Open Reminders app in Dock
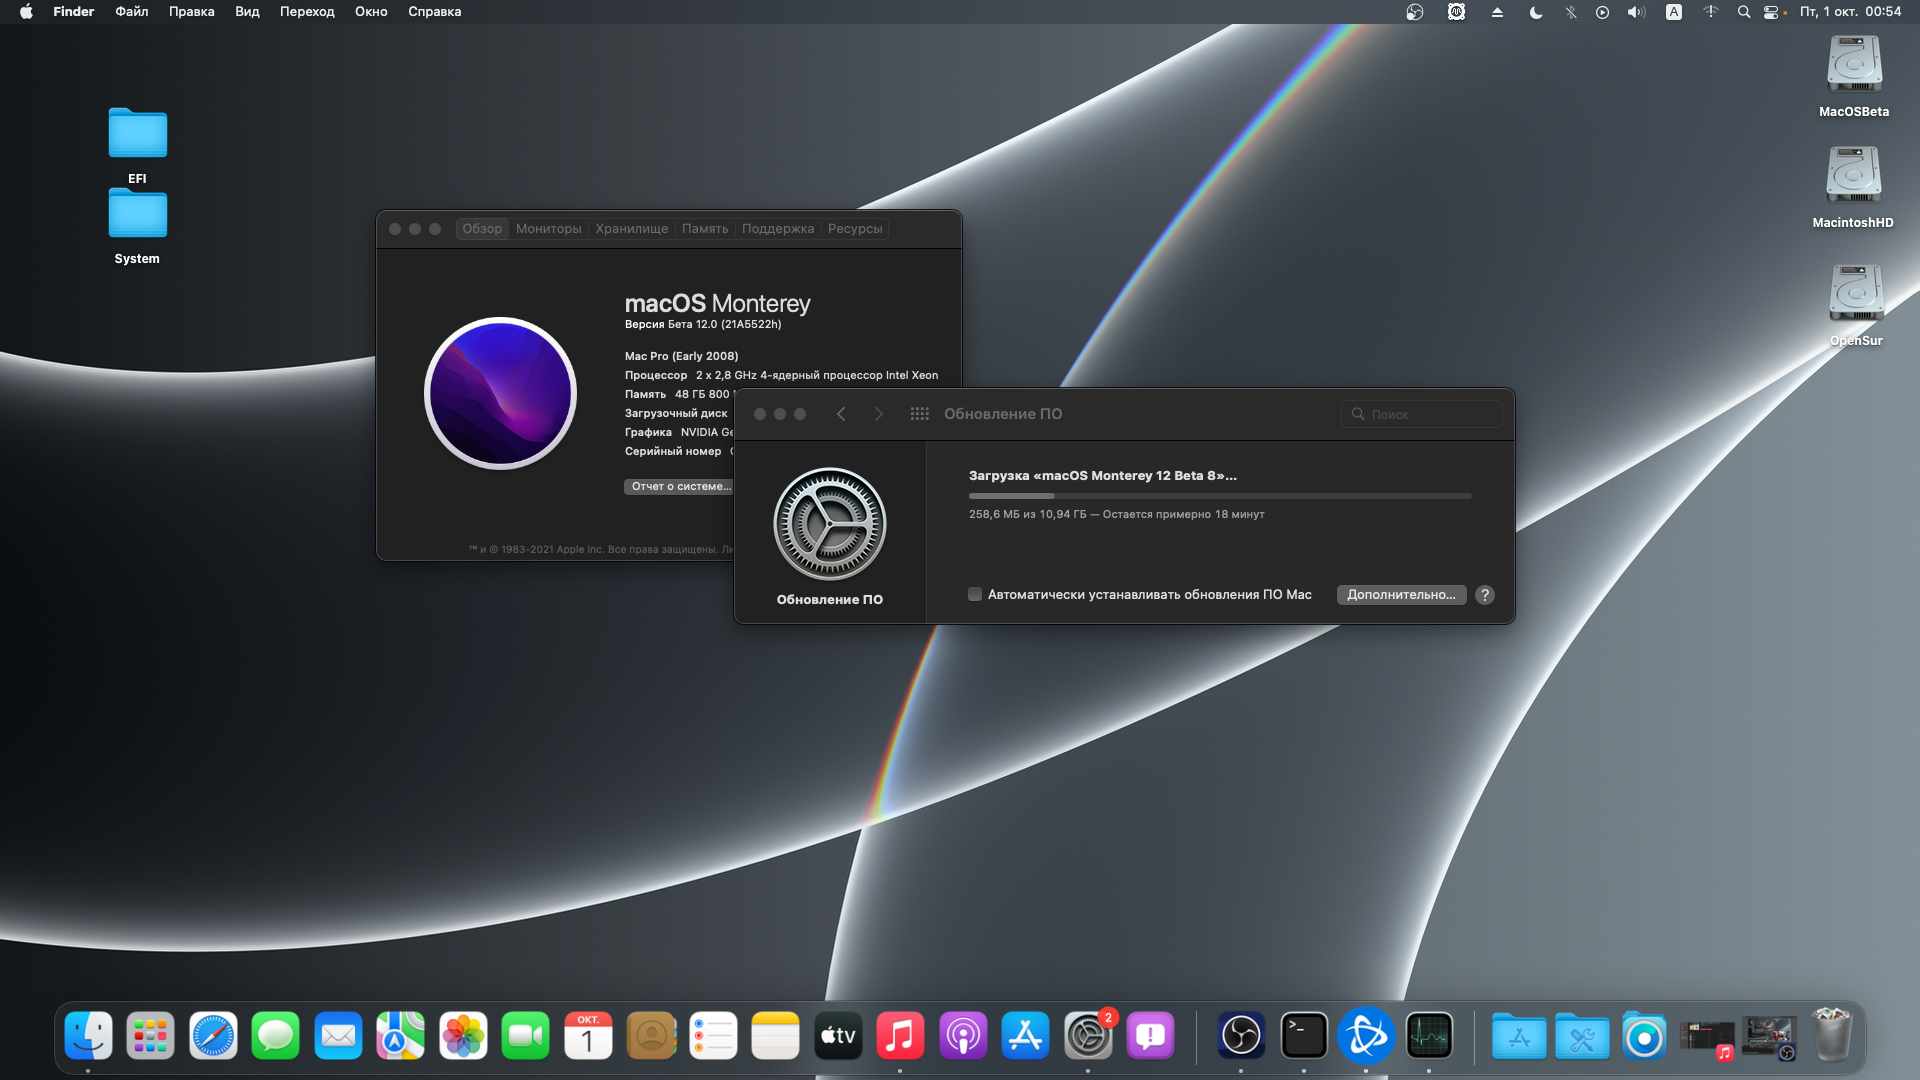Viewport: 1920px width, 1080px height. (x=713, y=1036)
